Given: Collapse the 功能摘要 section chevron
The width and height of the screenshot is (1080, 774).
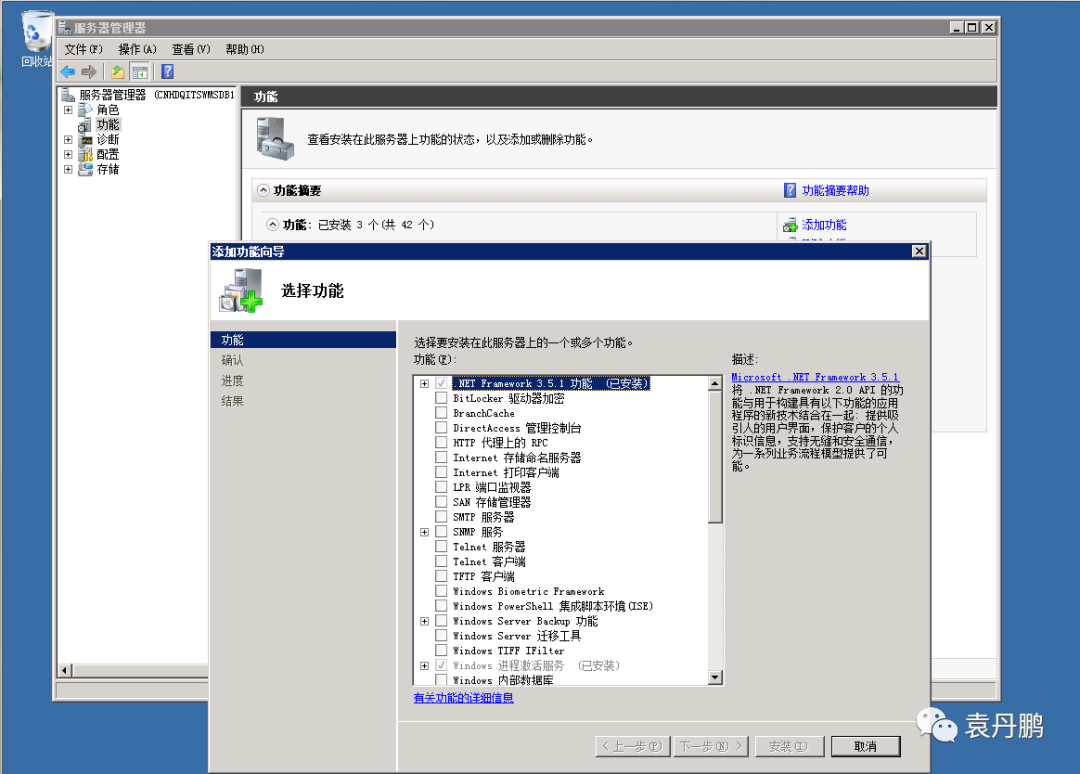Looking at the screenshot, I should click(263, 190).
